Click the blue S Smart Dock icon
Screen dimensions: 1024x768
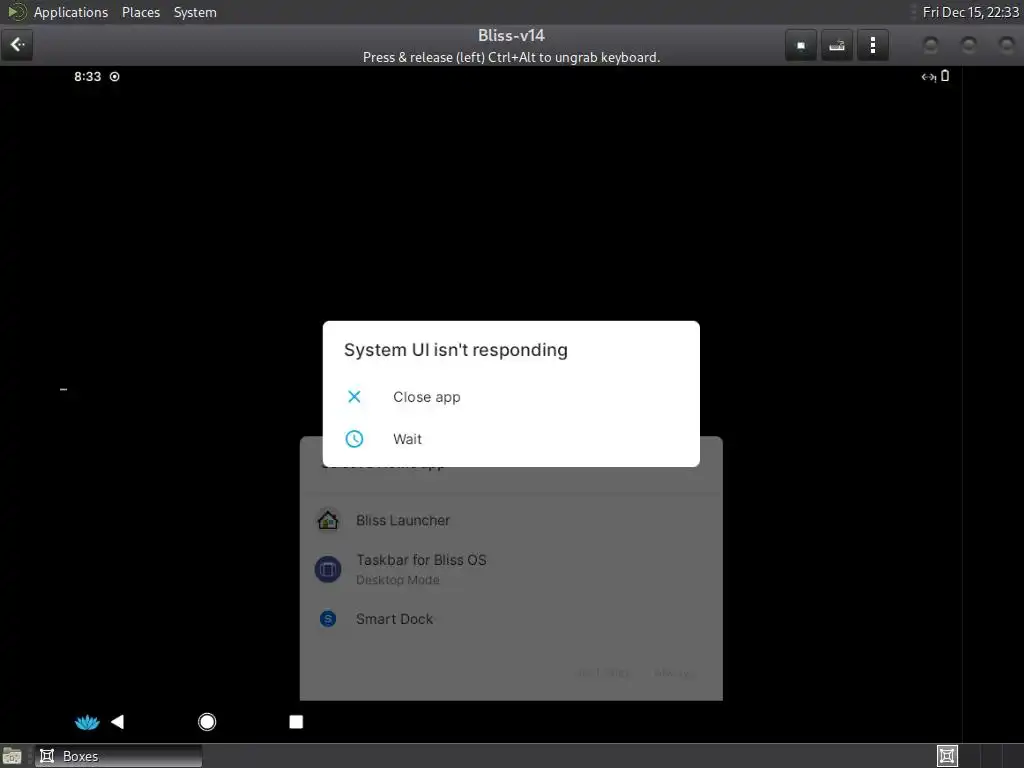point(328,618)
